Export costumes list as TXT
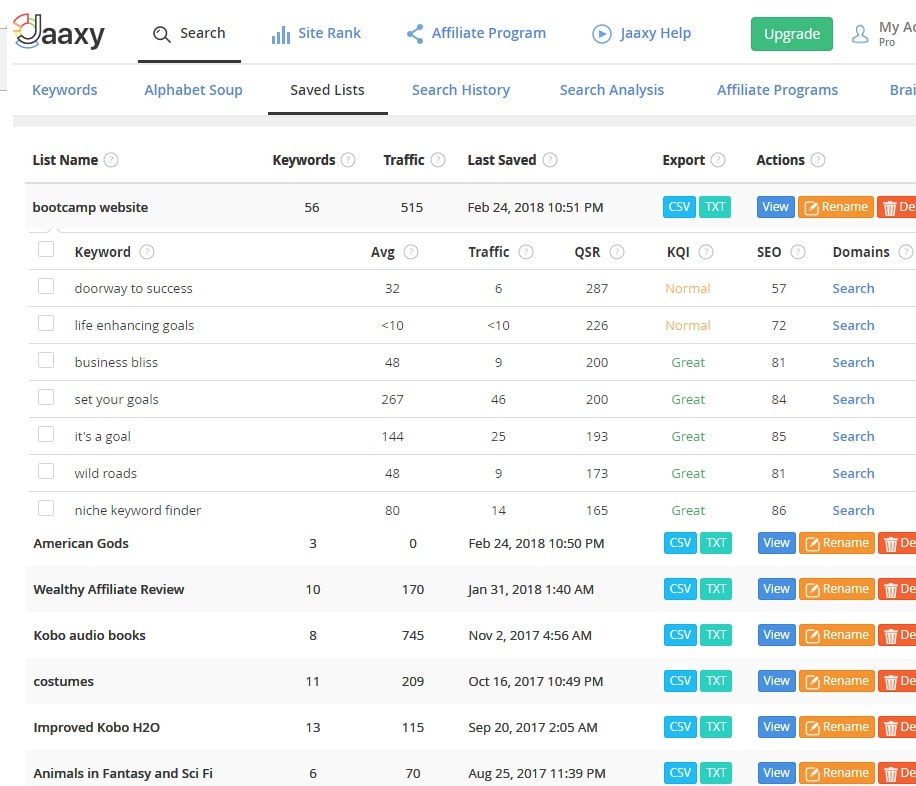916x786 pixels. coord(716,681)
